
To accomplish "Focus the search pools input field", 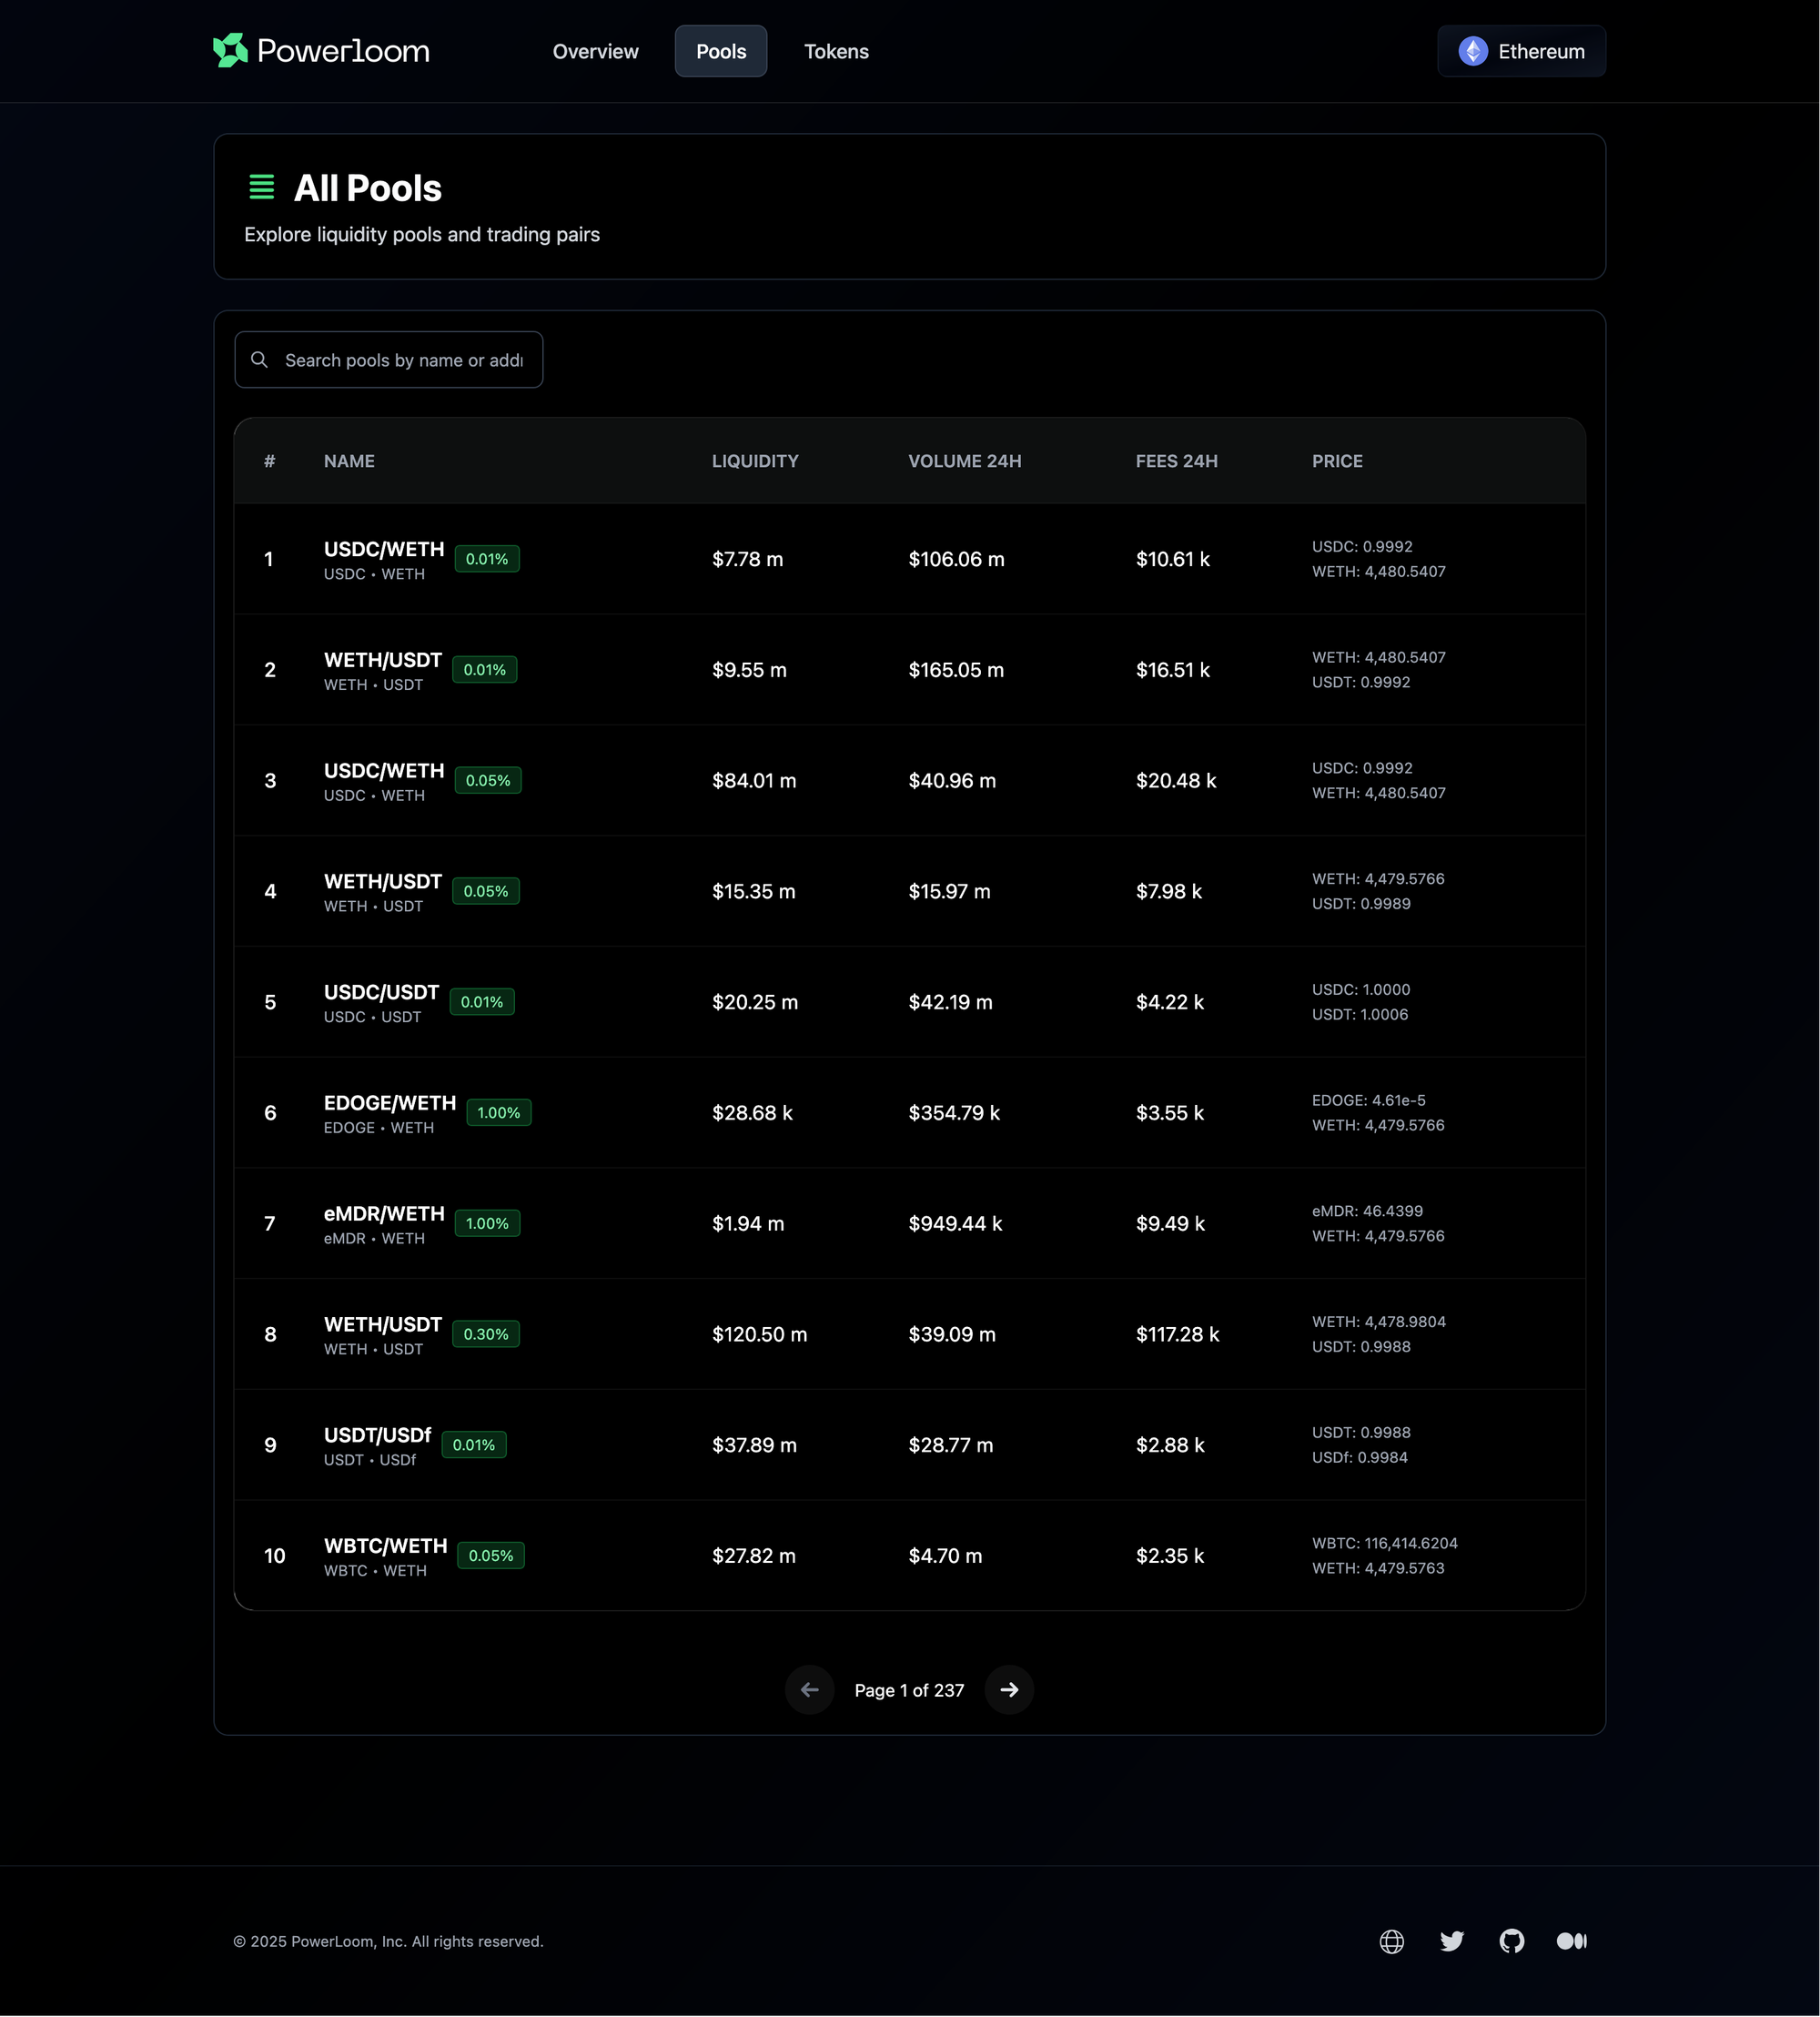I will pos(403,360).
